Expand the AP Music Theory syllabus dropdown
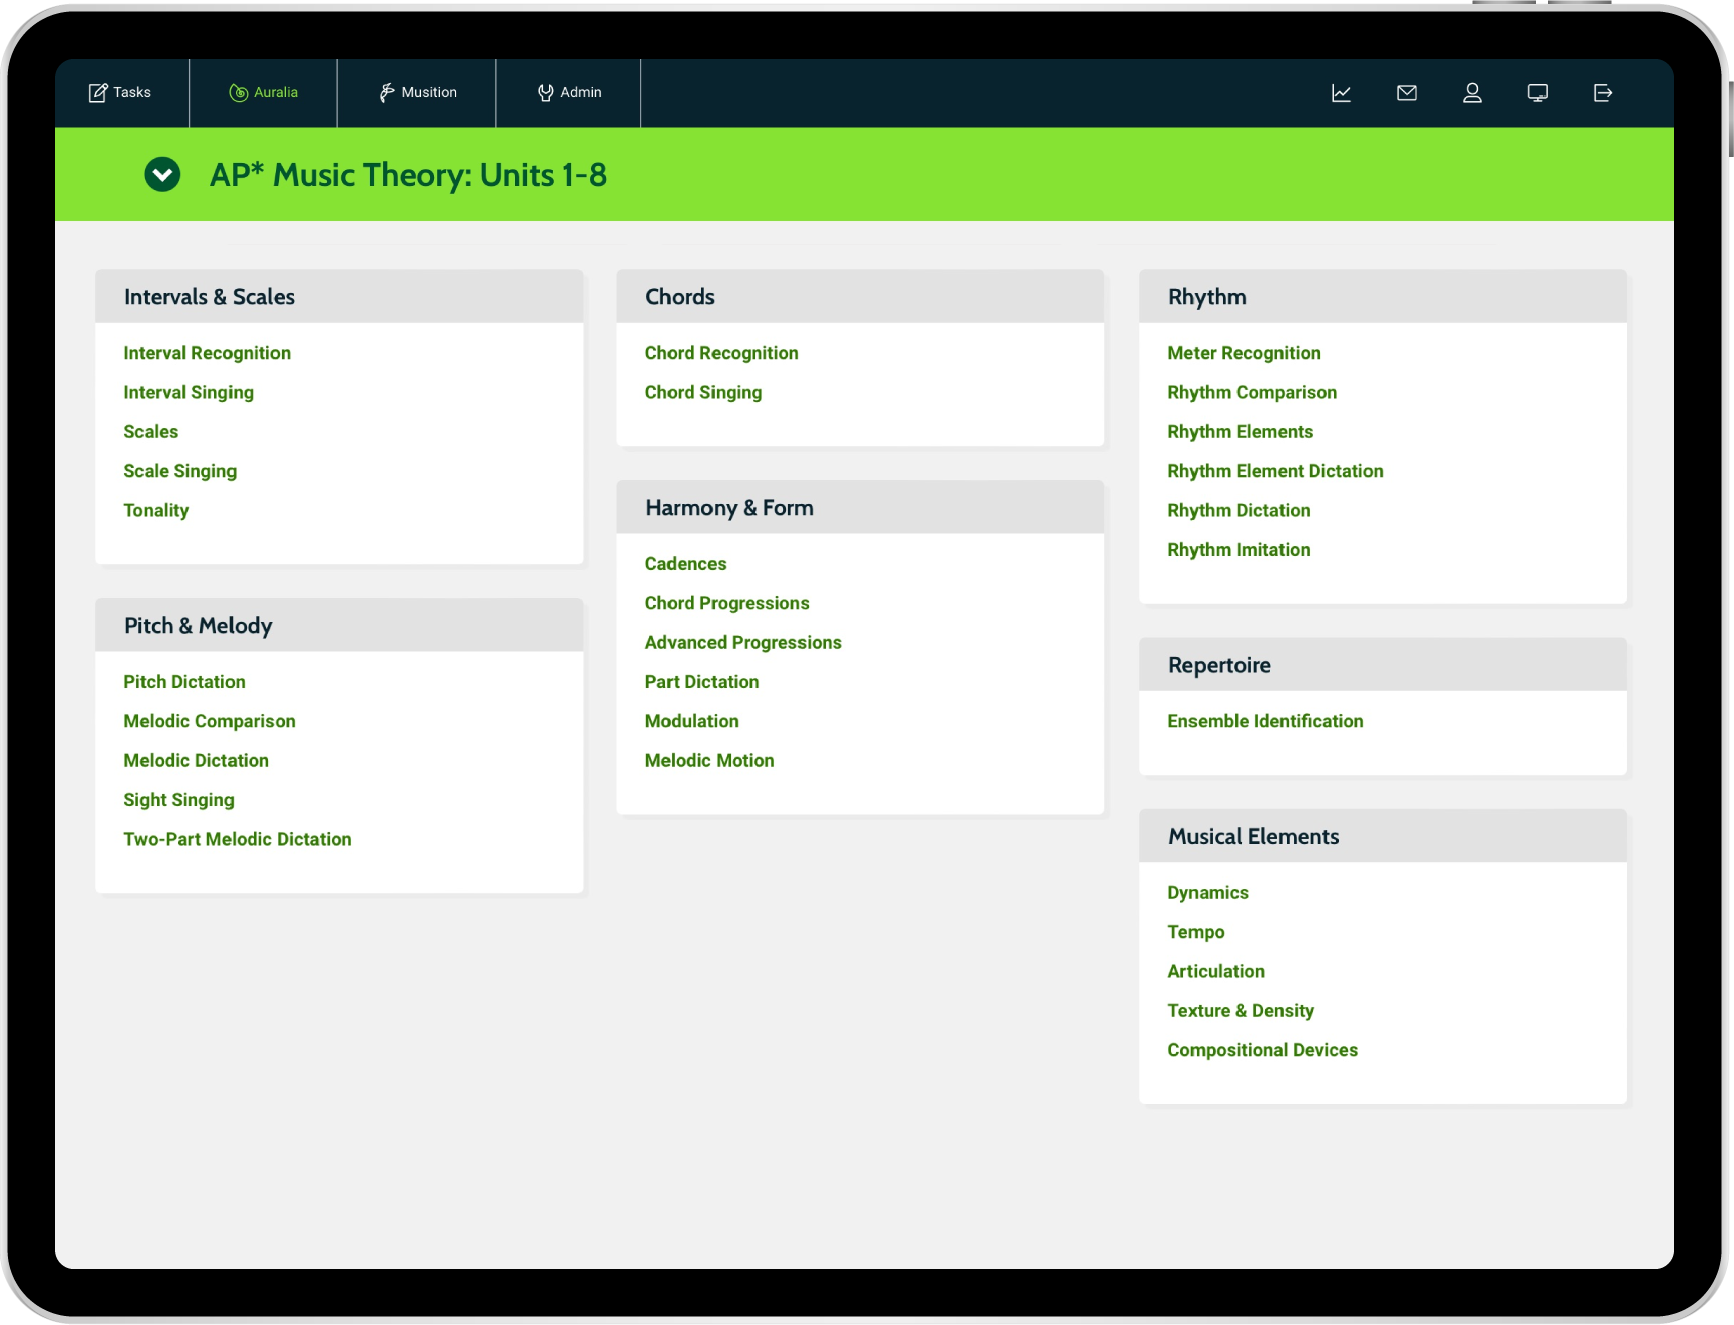 (162, 175)
